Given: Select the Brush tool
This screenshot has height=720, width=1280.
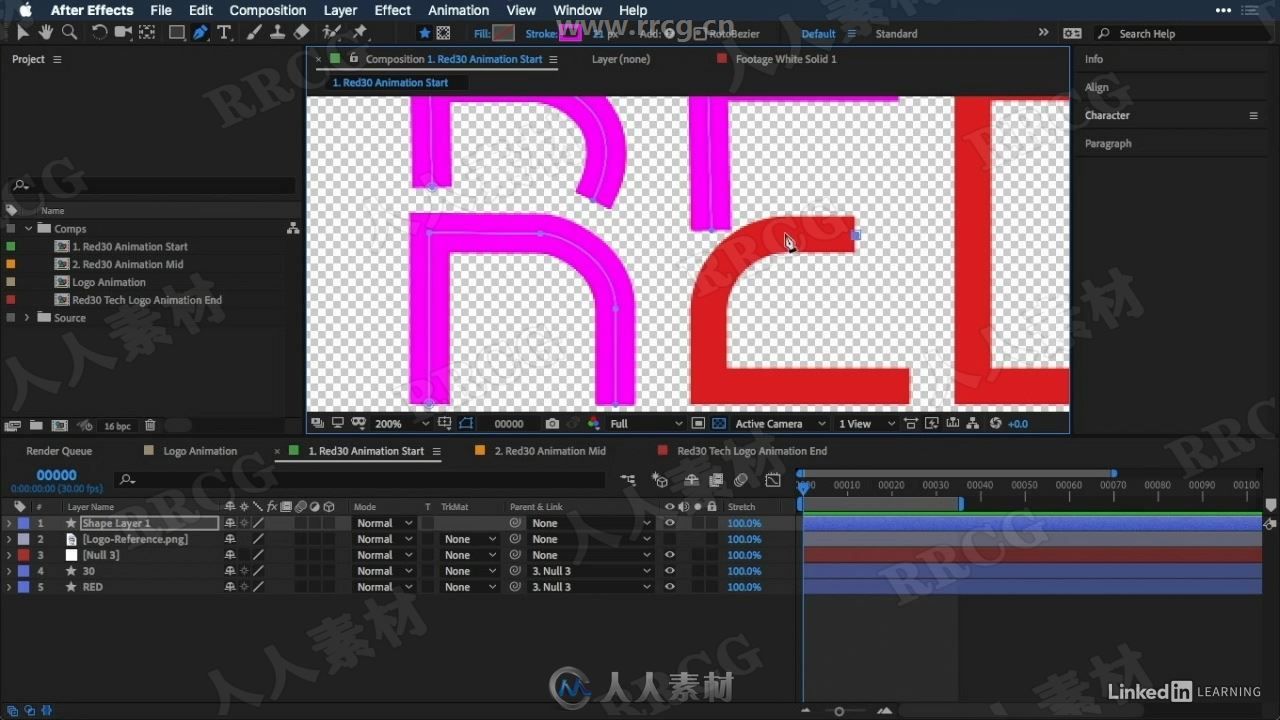Looking at the screenshot, I should 254,33.
